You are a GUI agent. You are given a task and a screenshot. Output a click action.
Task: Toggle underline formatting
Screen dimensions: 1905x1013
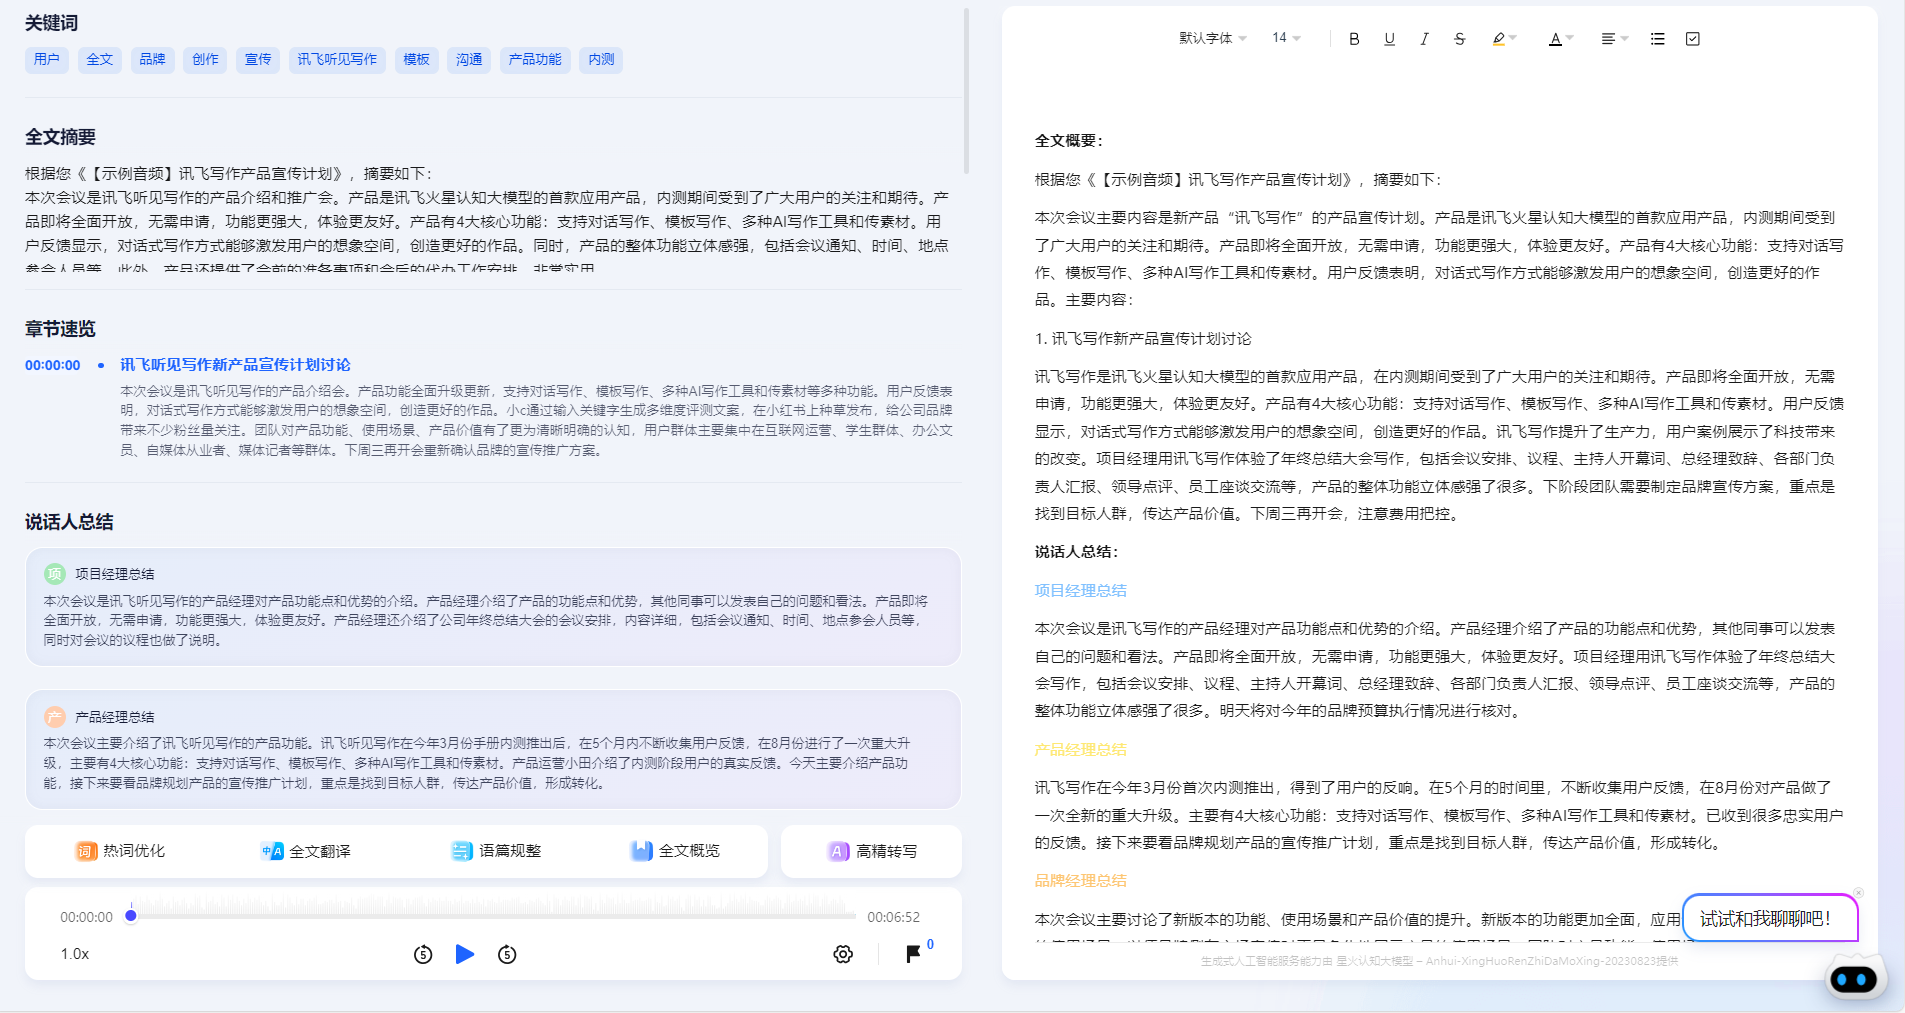point(1389,39)
